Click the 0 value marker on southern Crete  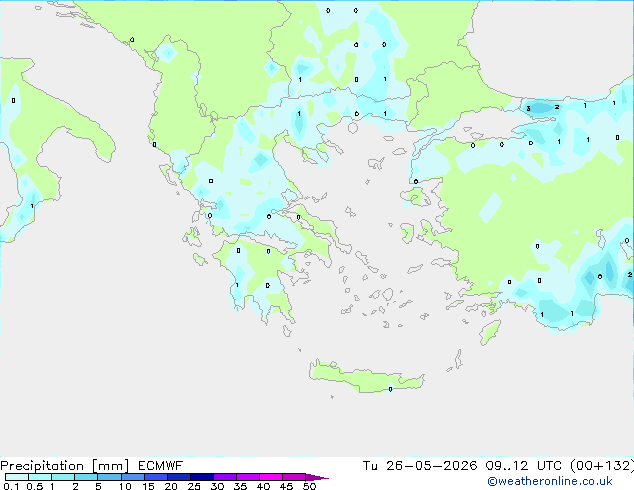click(390, 389)
